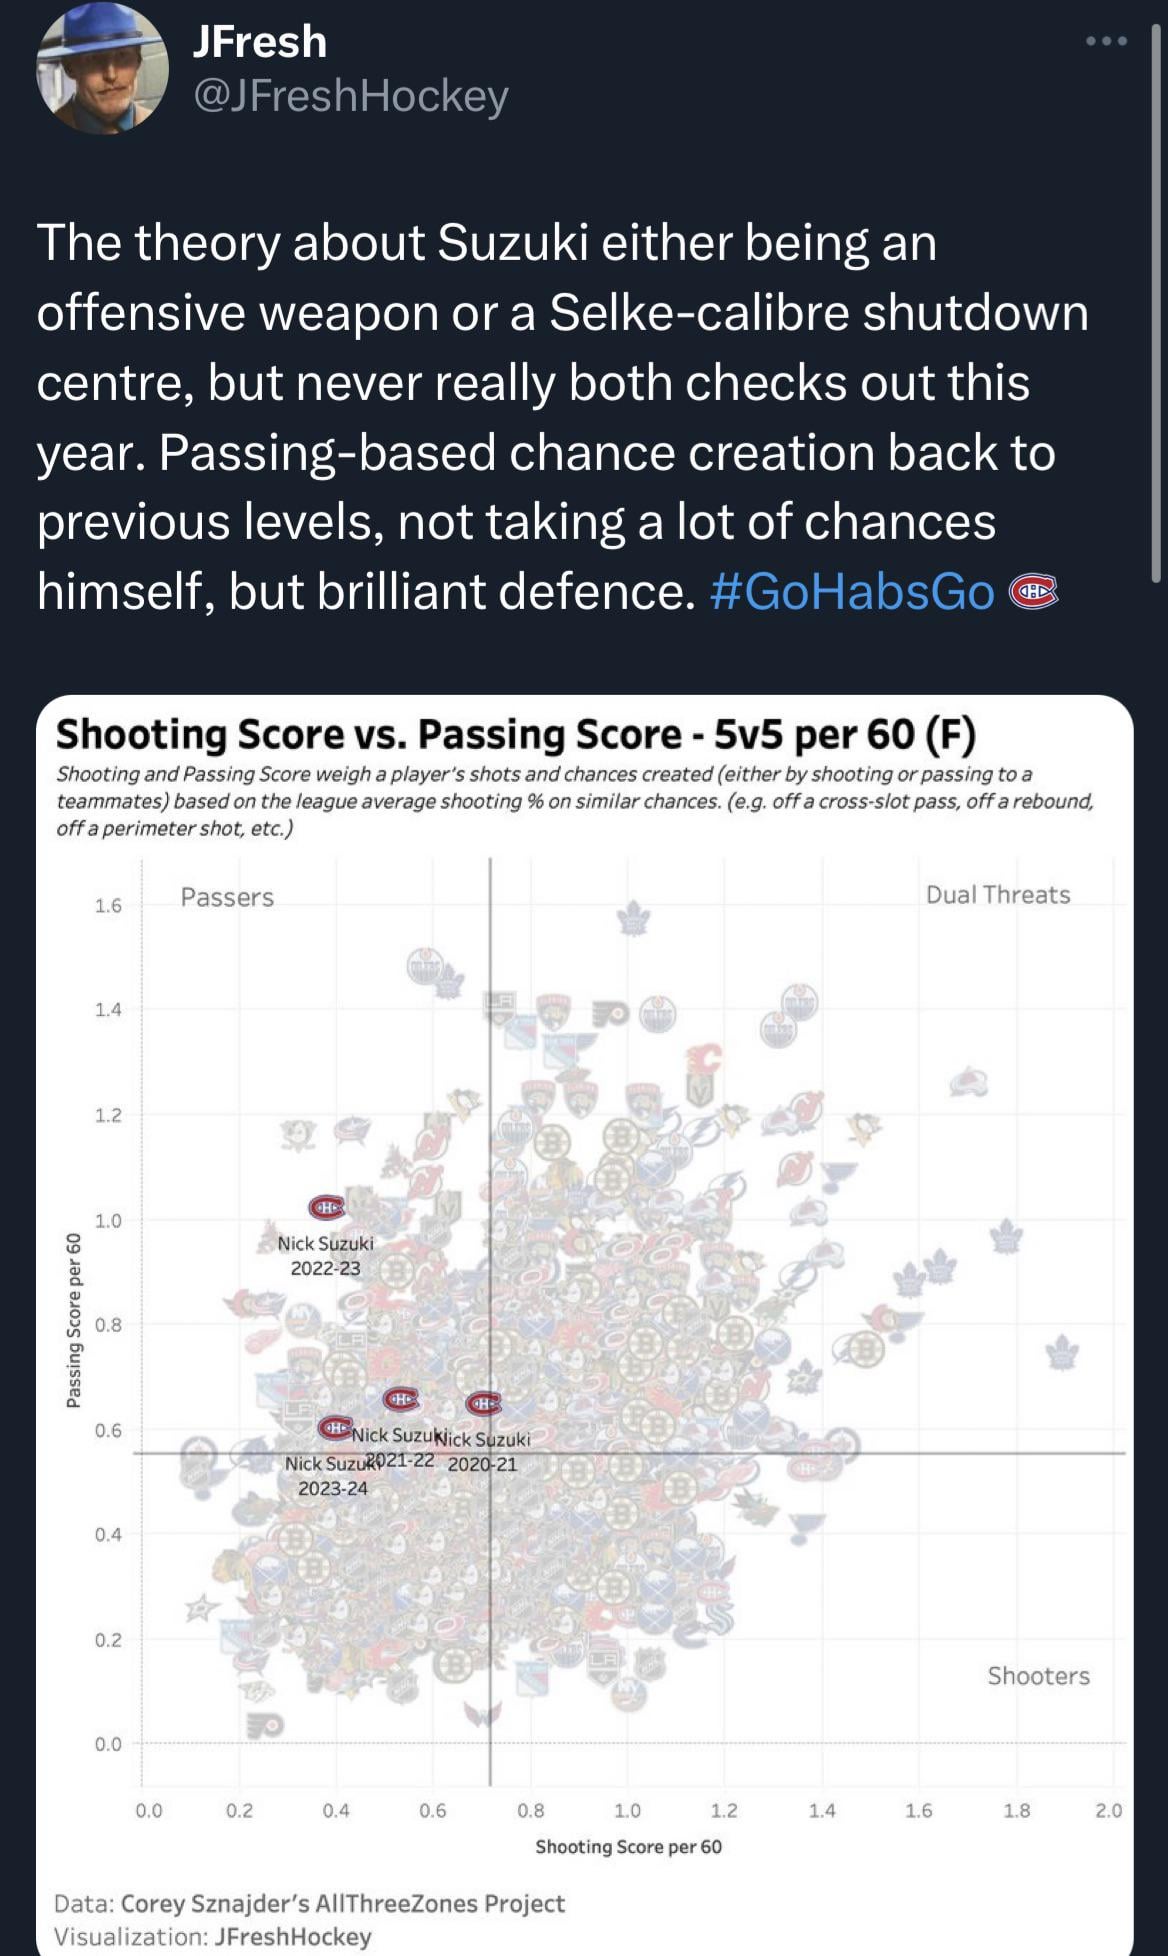Click the Canadiens logo above Nick Suzuki 2022-23
Screen dimensions: 1168x1956
point(326,1208)
